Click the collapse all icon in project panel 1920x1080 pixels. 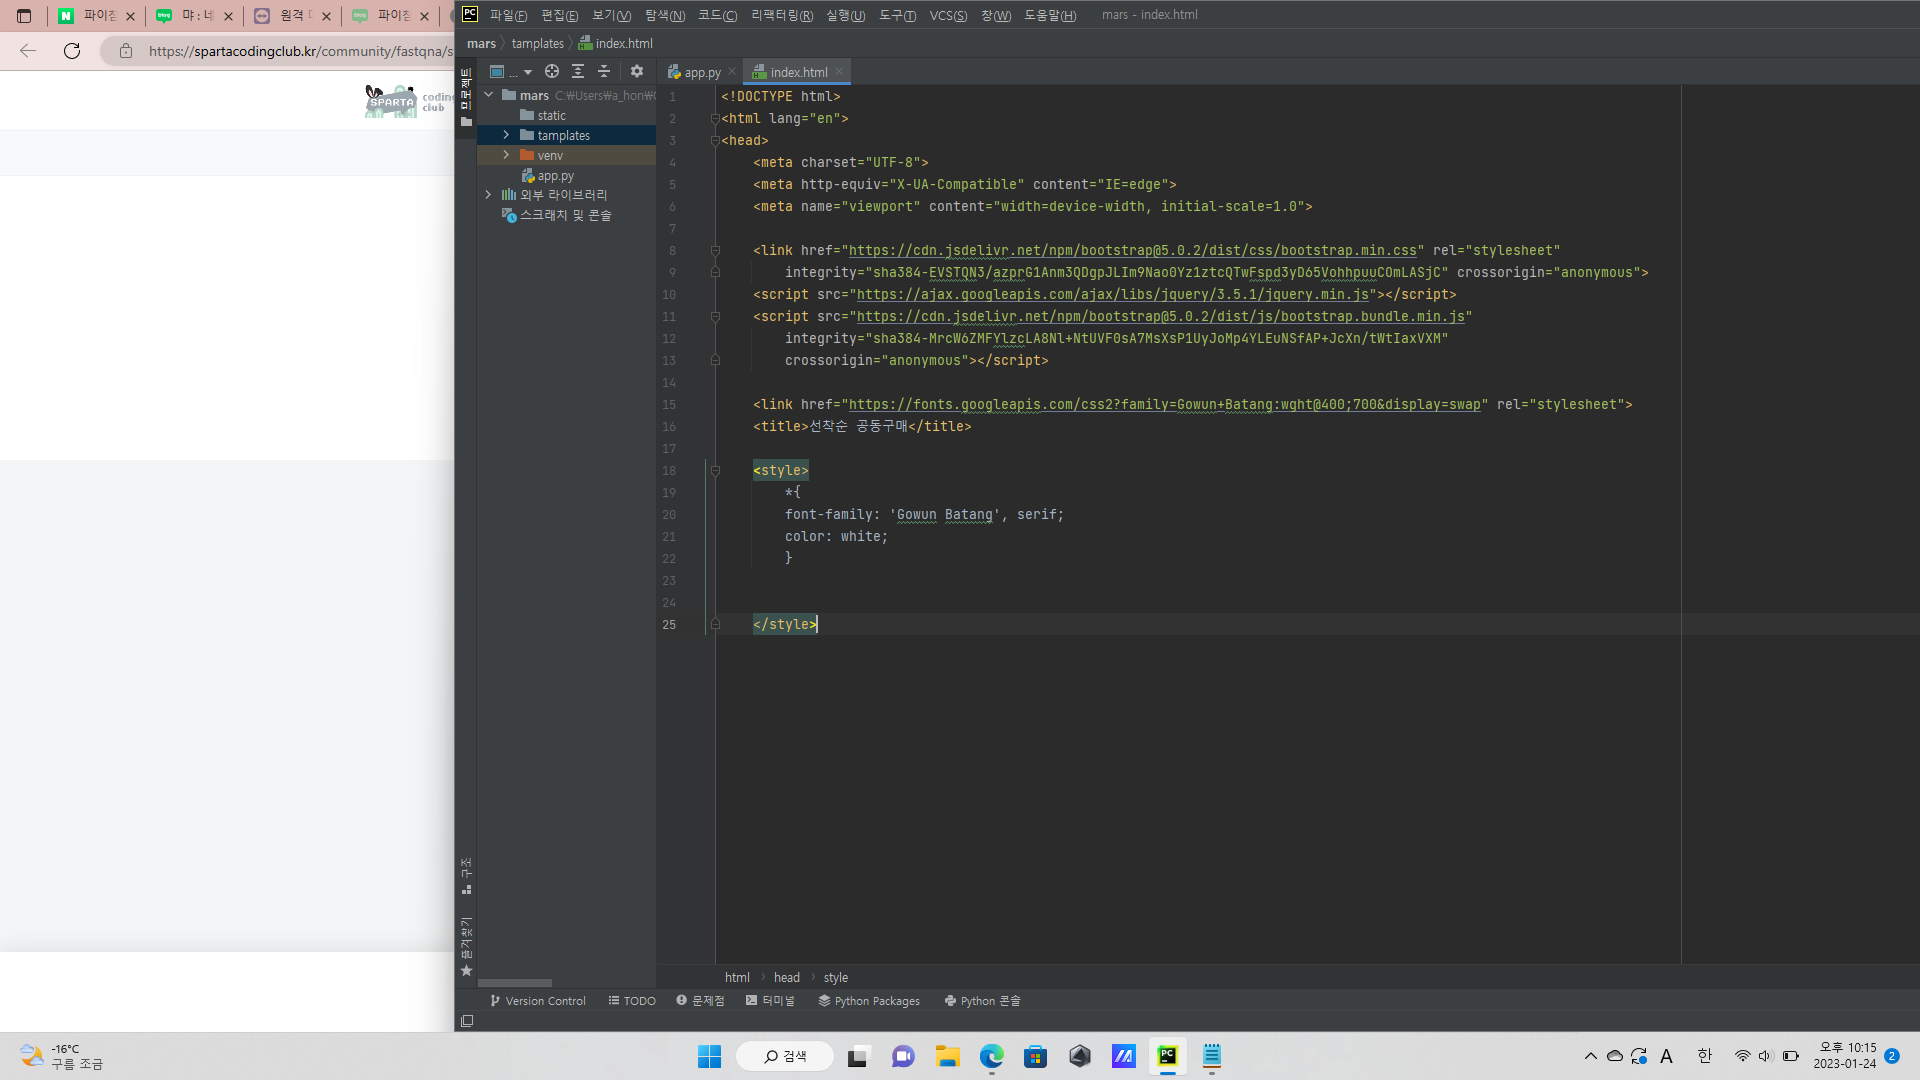pyautogui.click(x=604, y=71)
